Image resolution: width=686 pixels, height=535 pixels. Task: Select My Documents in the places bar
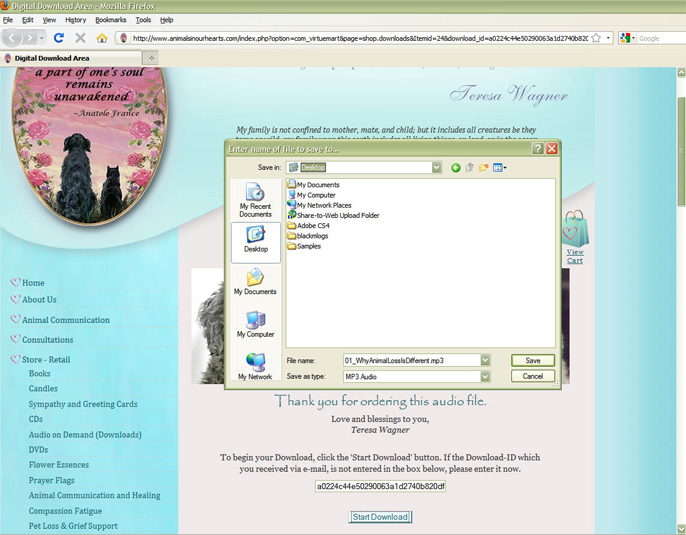[255, 281]
